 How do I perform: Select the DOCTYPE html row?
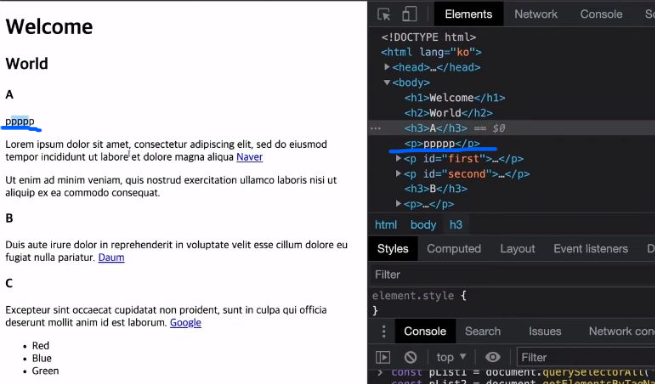[x=429, y=37]
